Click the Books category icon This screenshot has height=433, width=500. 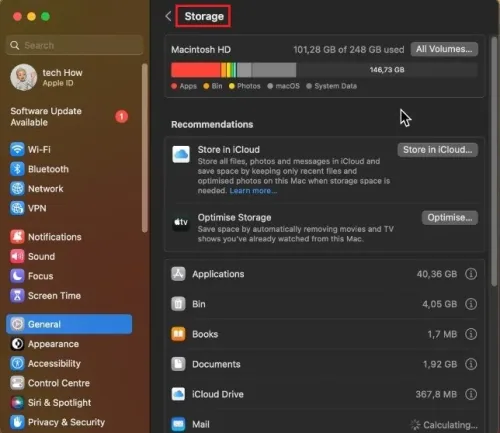(178, 334)
